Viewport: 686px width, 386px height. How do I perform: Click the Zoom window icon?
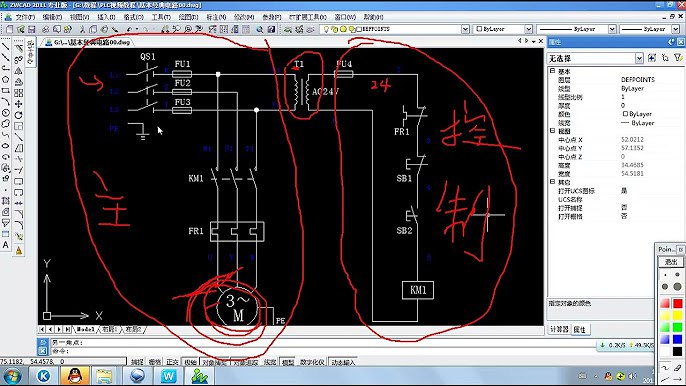pos(188,29)
